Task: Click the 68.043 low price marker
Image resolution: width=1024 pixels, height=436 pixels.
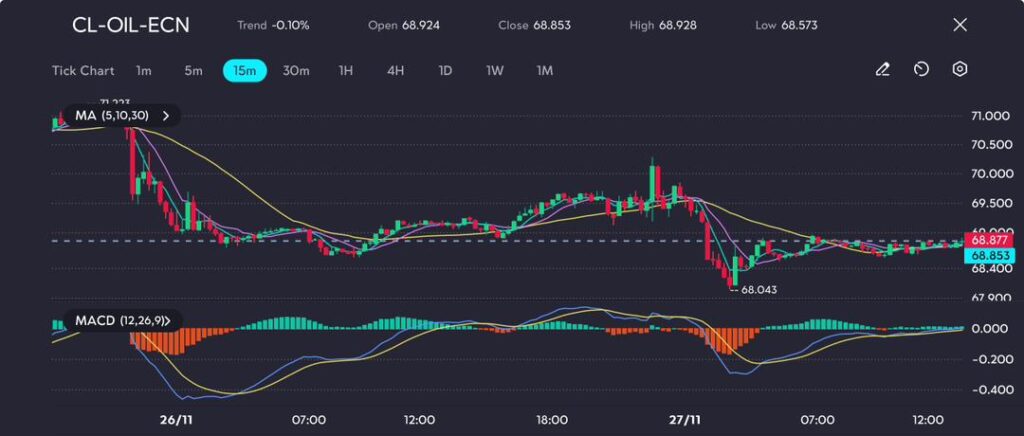Action: click(755, 289)
